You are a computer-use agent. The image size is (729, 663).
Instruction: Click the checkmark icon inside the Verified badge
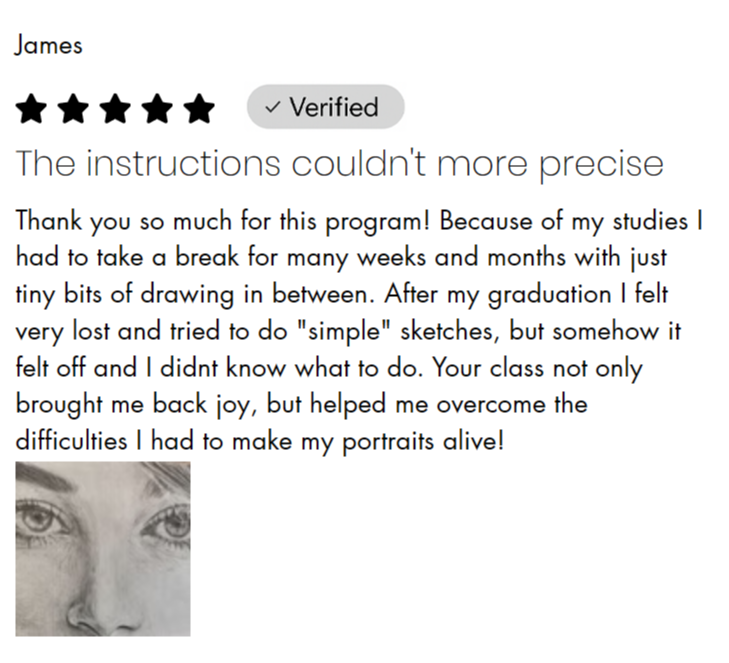click(x=272, y=107)
